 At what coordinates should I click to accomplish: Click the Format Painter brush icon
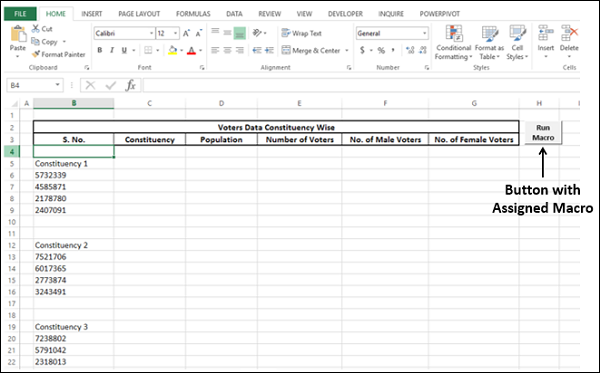(x=36, y=54)
